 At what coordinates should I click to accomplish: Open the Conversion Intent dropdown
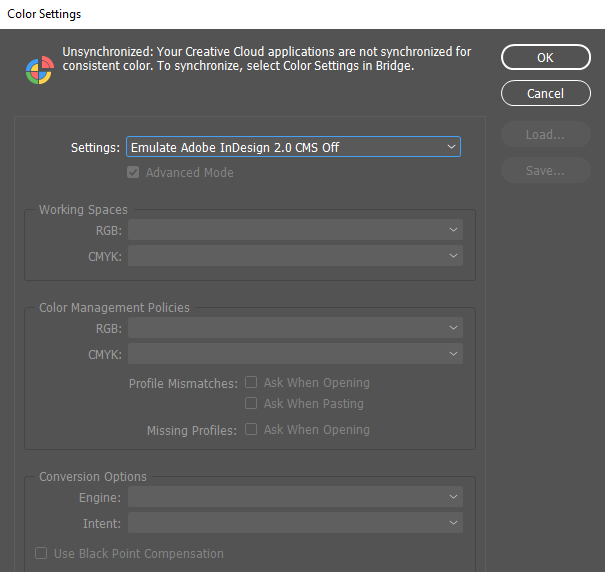tap(295, 523)
